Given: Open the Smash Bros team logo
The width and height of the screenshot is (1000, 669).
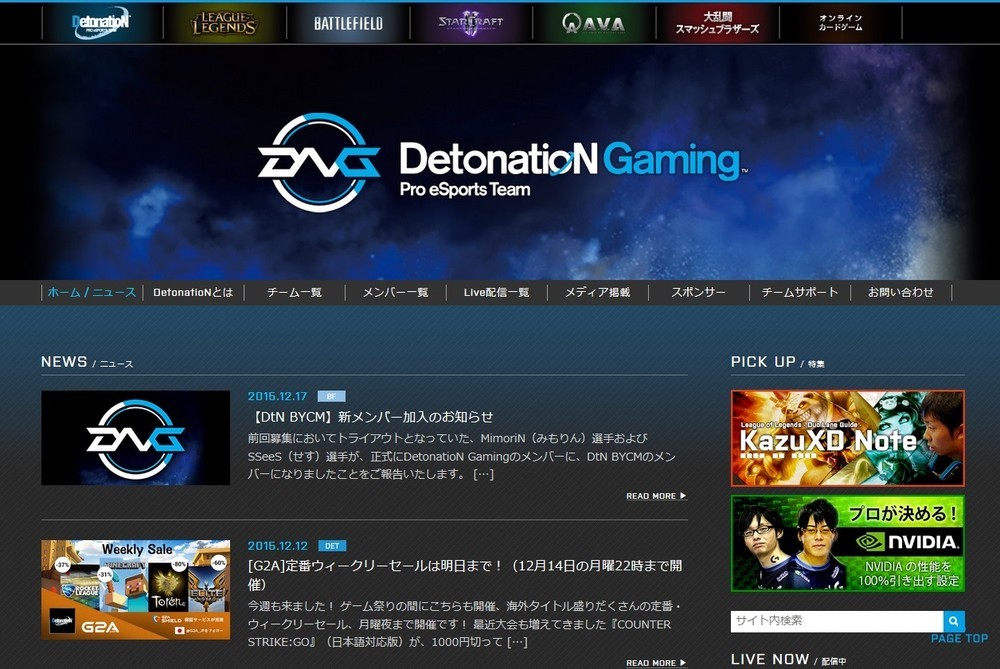Looking at the screenshot, I should coord(717,23).
